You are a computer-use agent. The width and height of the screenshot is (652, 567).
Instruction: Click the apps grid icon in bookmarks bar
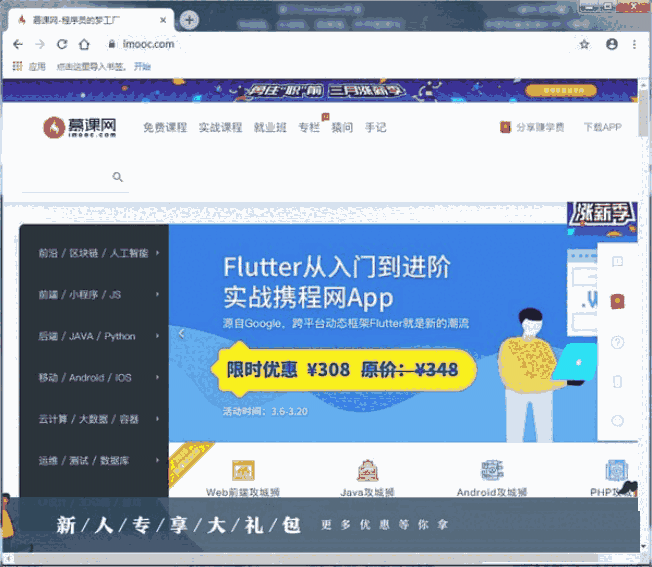(17, 66)
